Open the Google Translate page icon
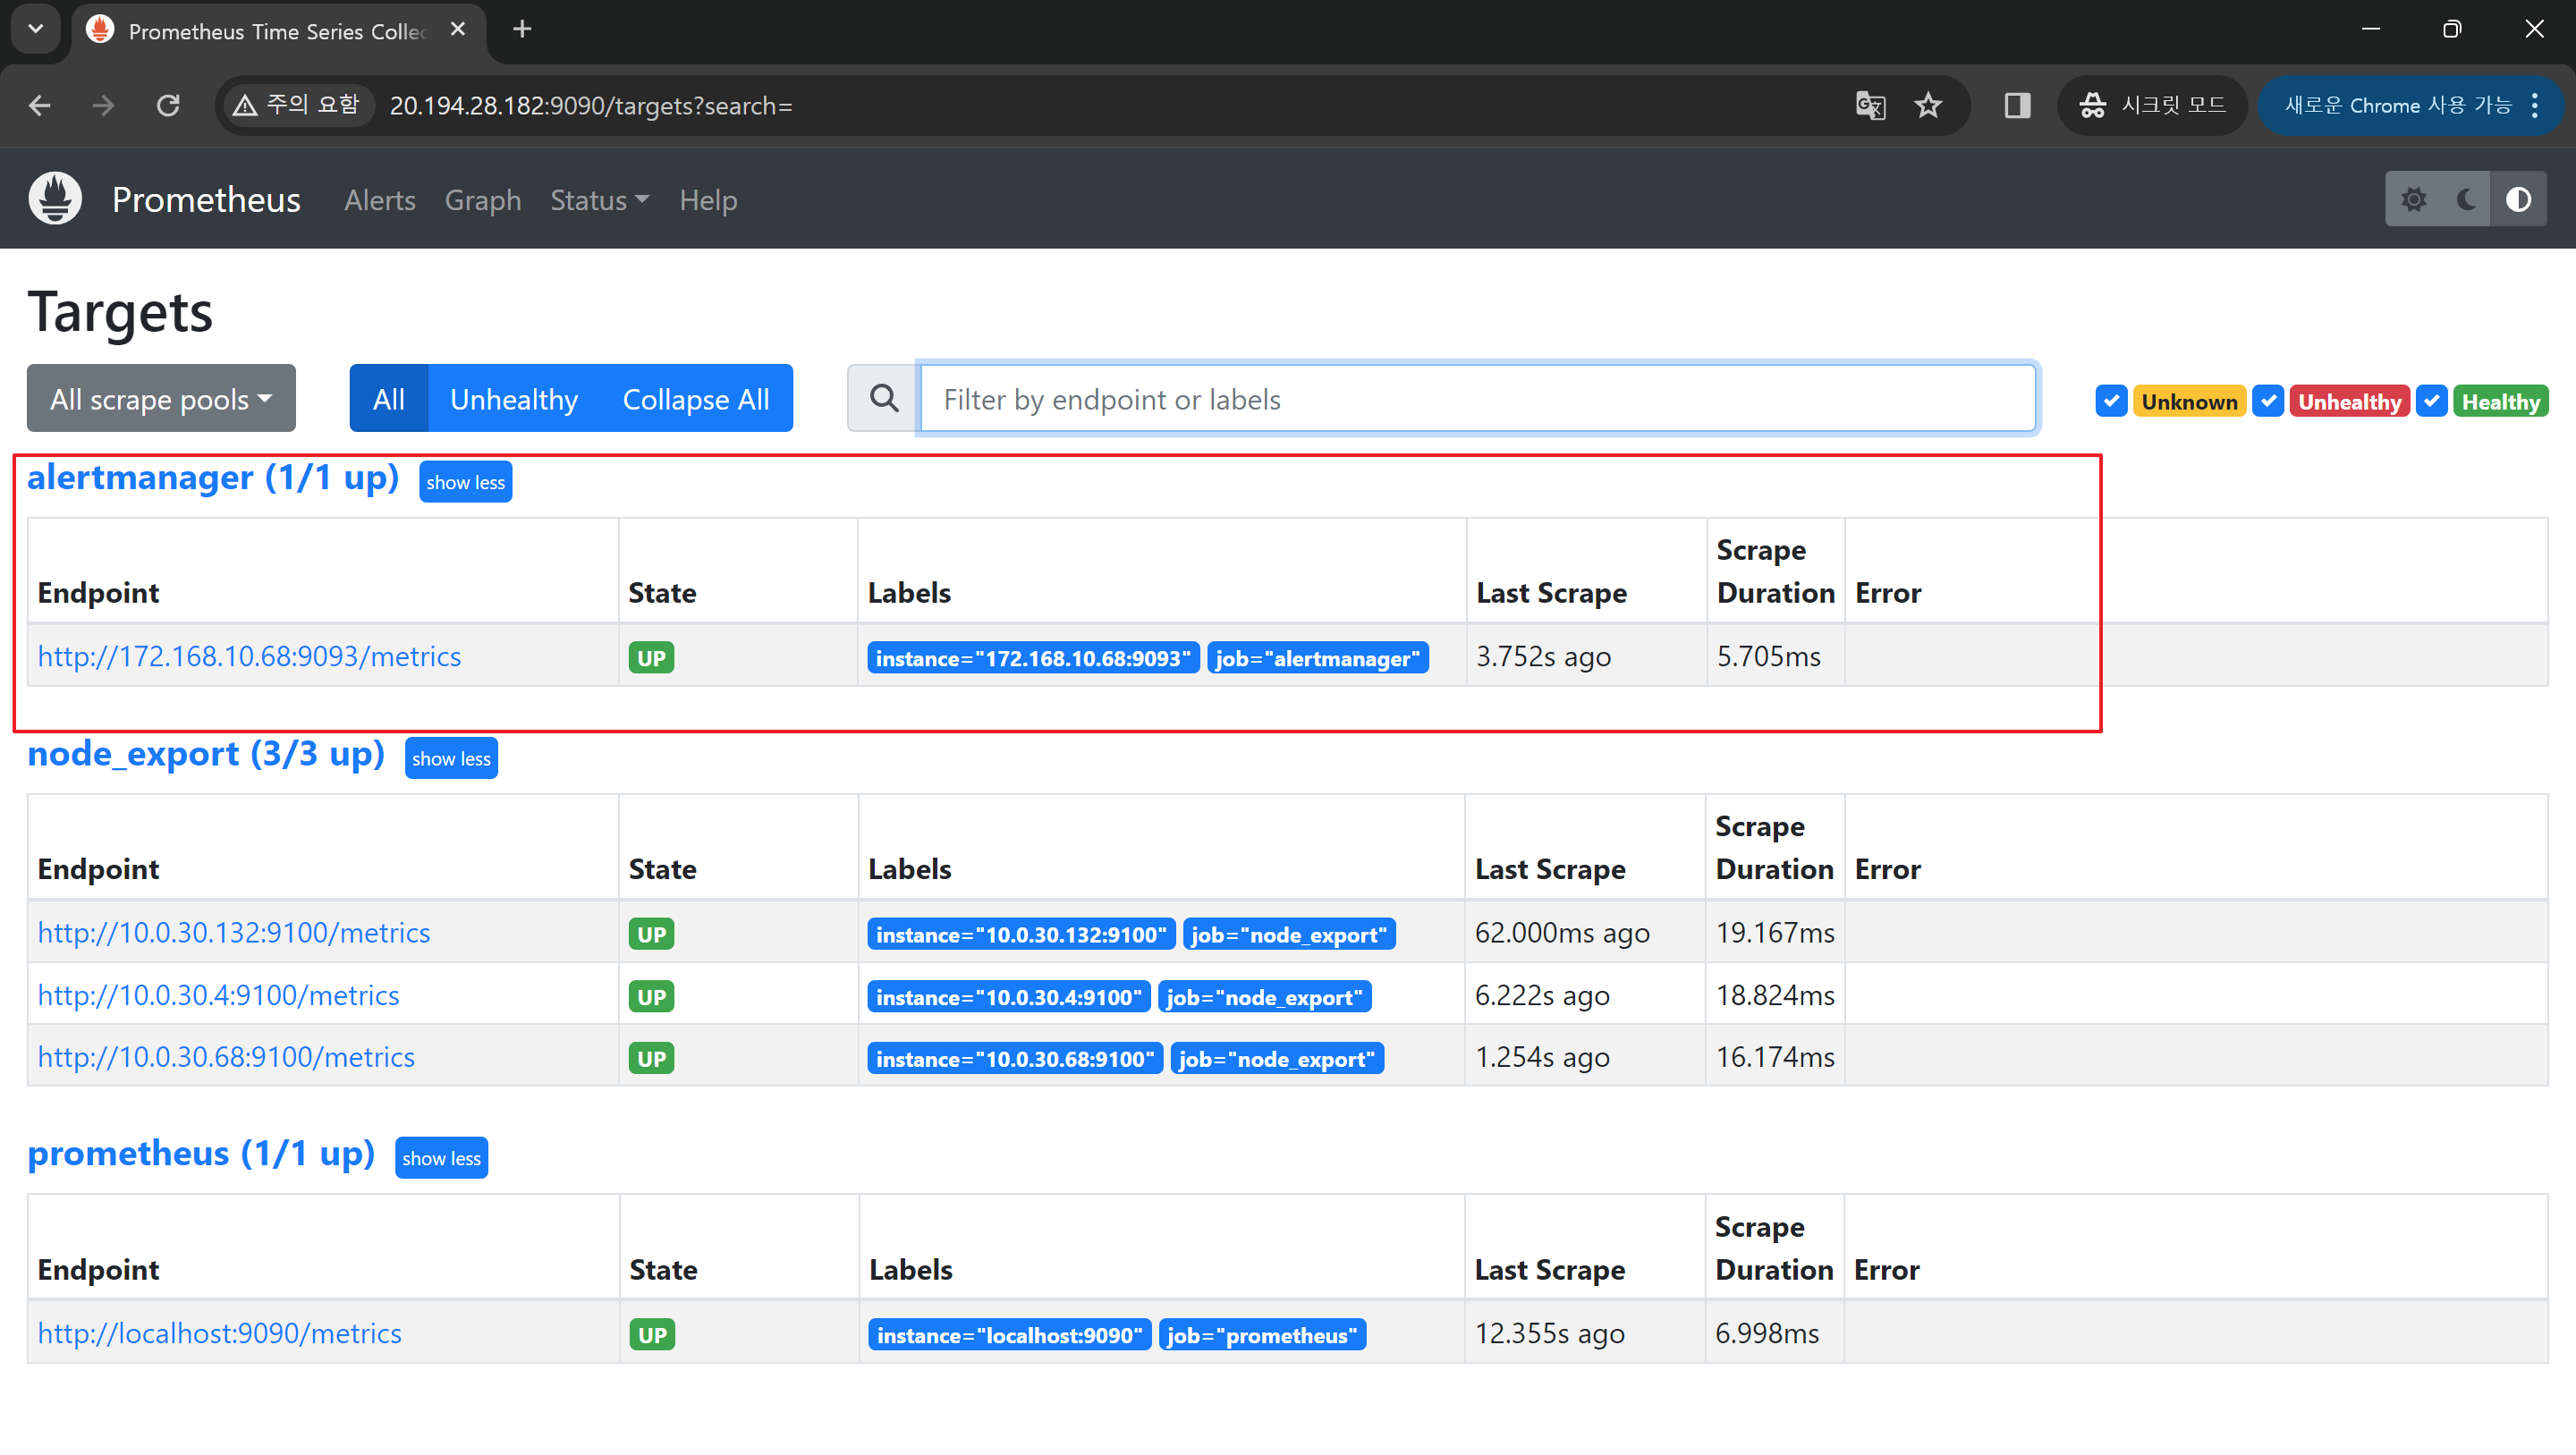The image size is (2576, 1455). click(1870, 105)
